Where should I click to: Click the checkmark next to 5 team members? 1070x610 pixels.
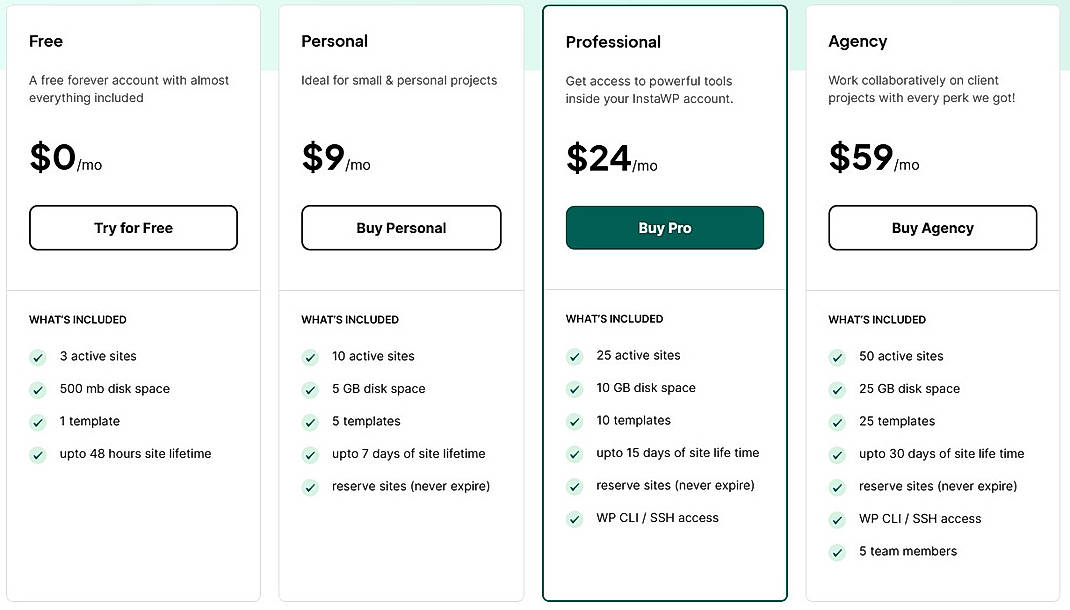[837, 551]
